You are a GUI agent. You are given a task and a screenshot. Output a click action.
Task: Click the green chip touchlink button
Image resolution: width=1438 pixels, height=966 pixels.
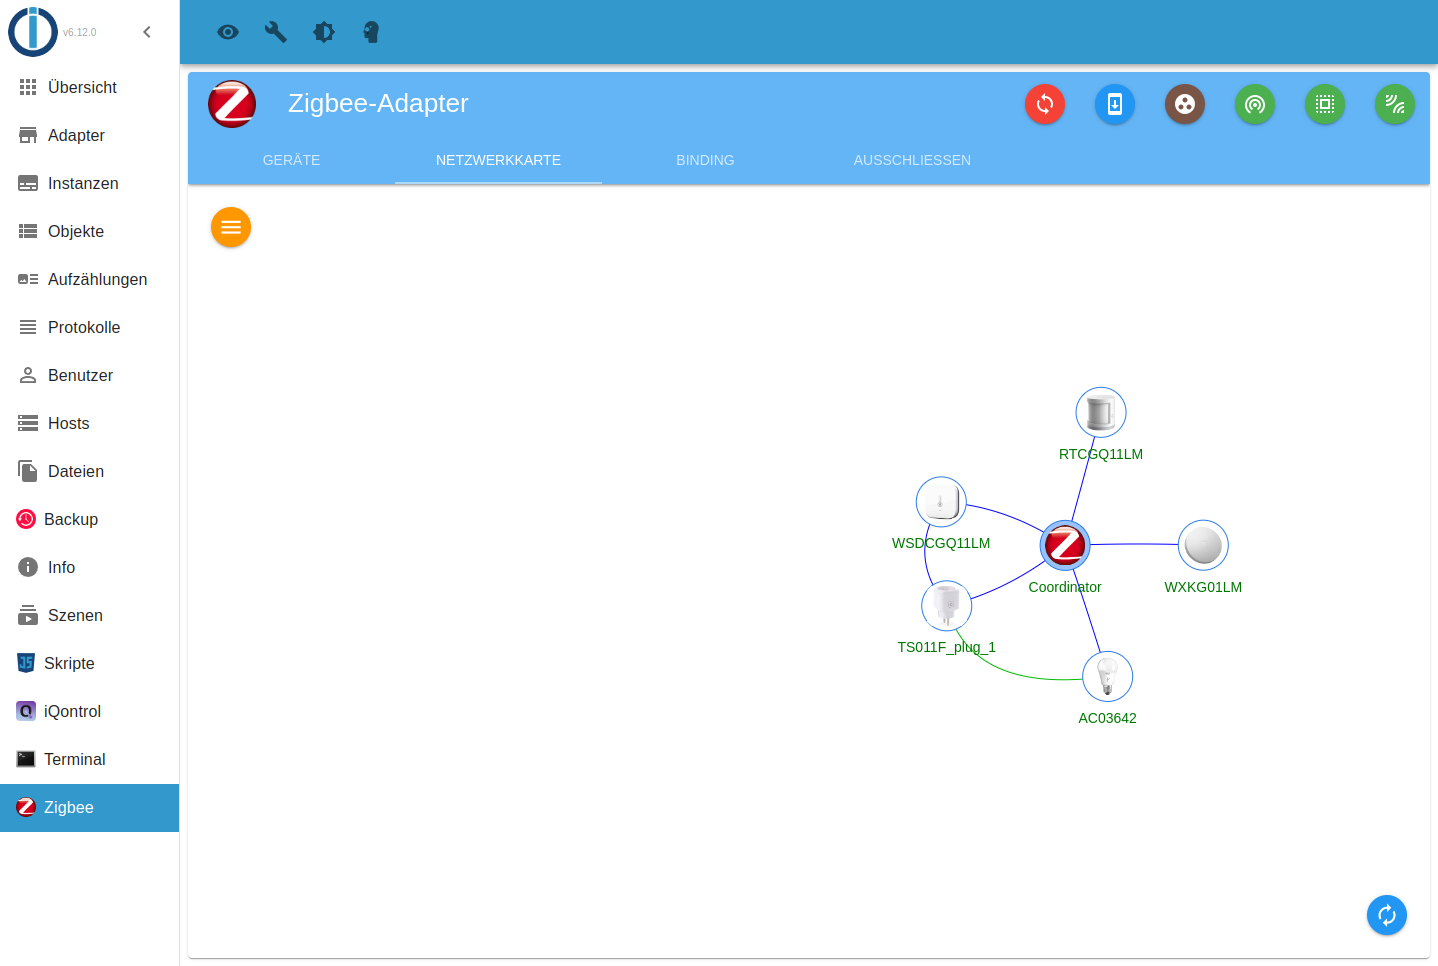[1325, 104]
